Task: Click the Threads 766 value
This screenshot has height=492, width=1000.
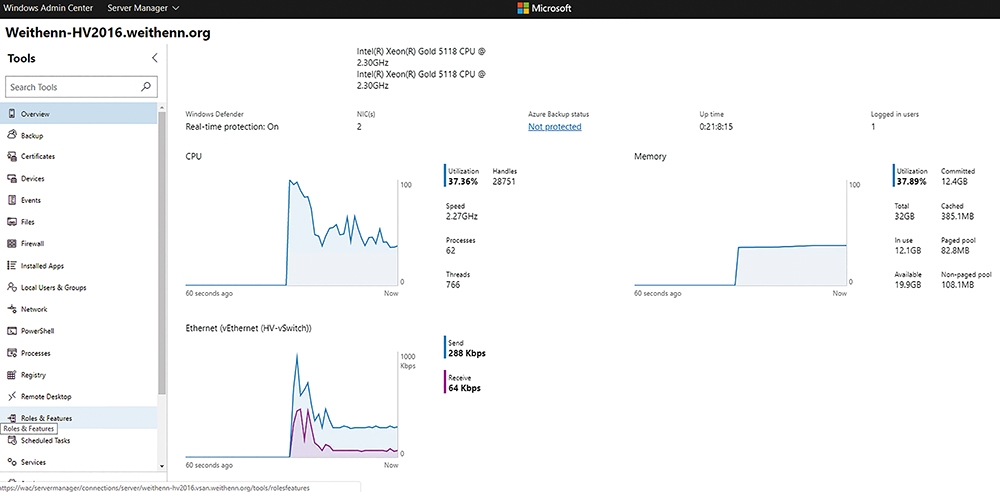Action: pos(453,285)
